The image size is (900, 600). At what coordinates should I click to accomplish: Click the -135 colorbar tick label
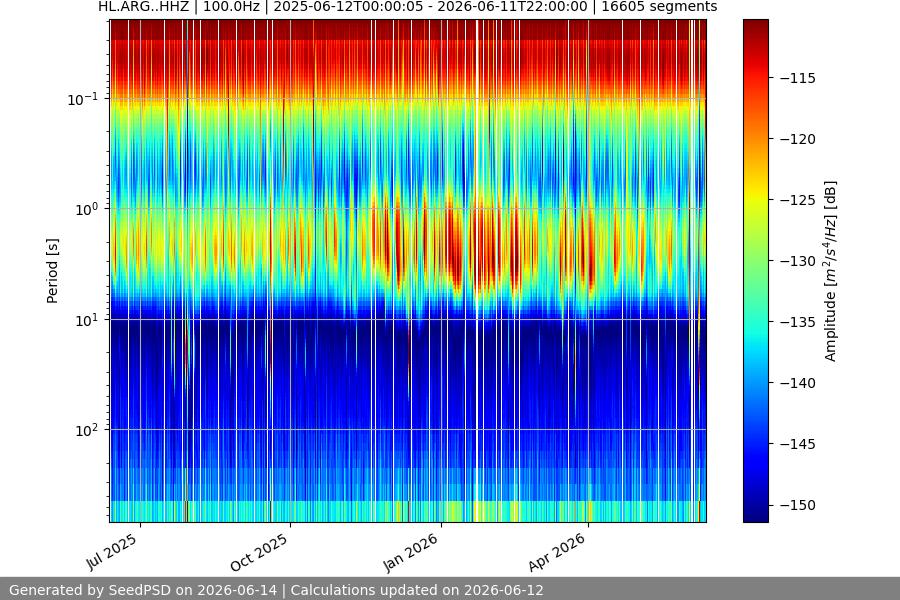798,322
